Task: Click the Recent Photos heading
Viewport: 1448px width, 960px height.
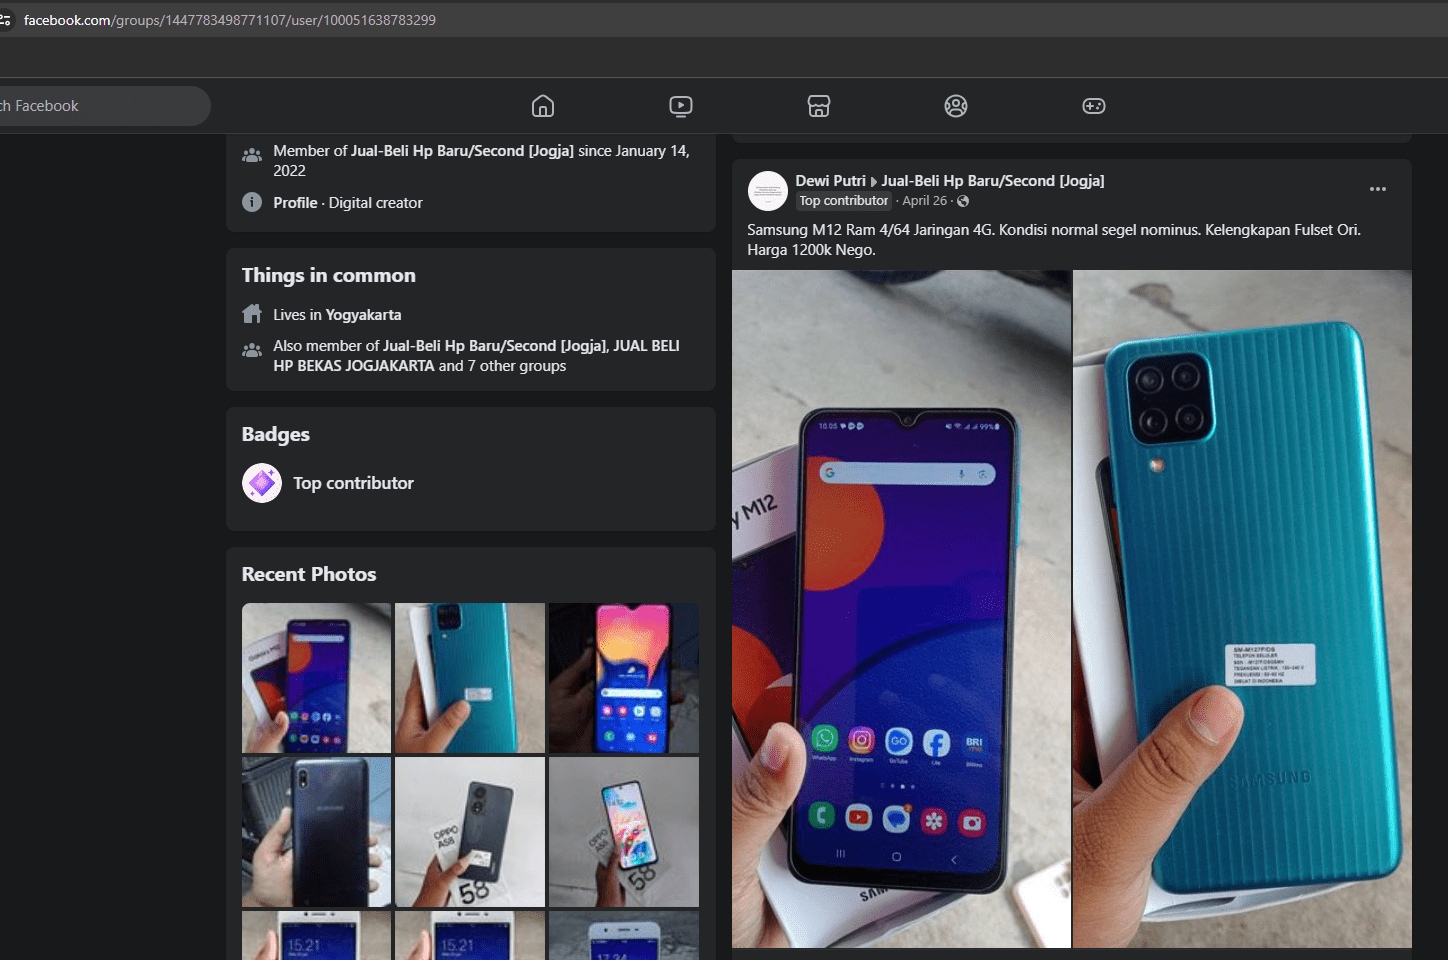Action: point(309,574)
